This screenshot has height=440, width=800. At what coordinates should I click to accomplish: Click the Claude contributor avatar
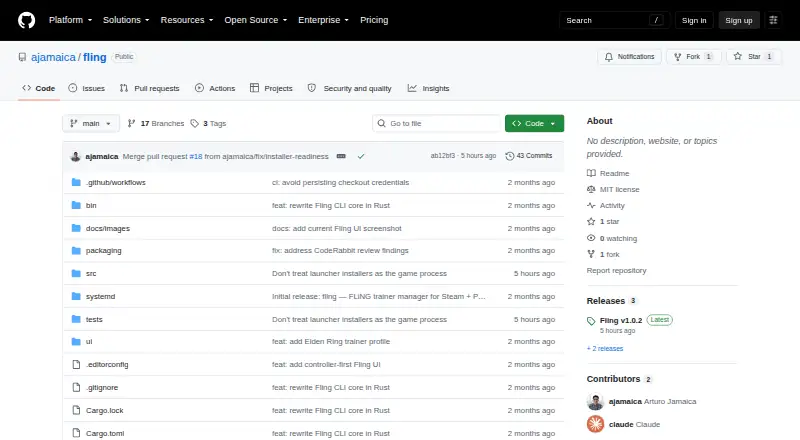click(595, 424)
